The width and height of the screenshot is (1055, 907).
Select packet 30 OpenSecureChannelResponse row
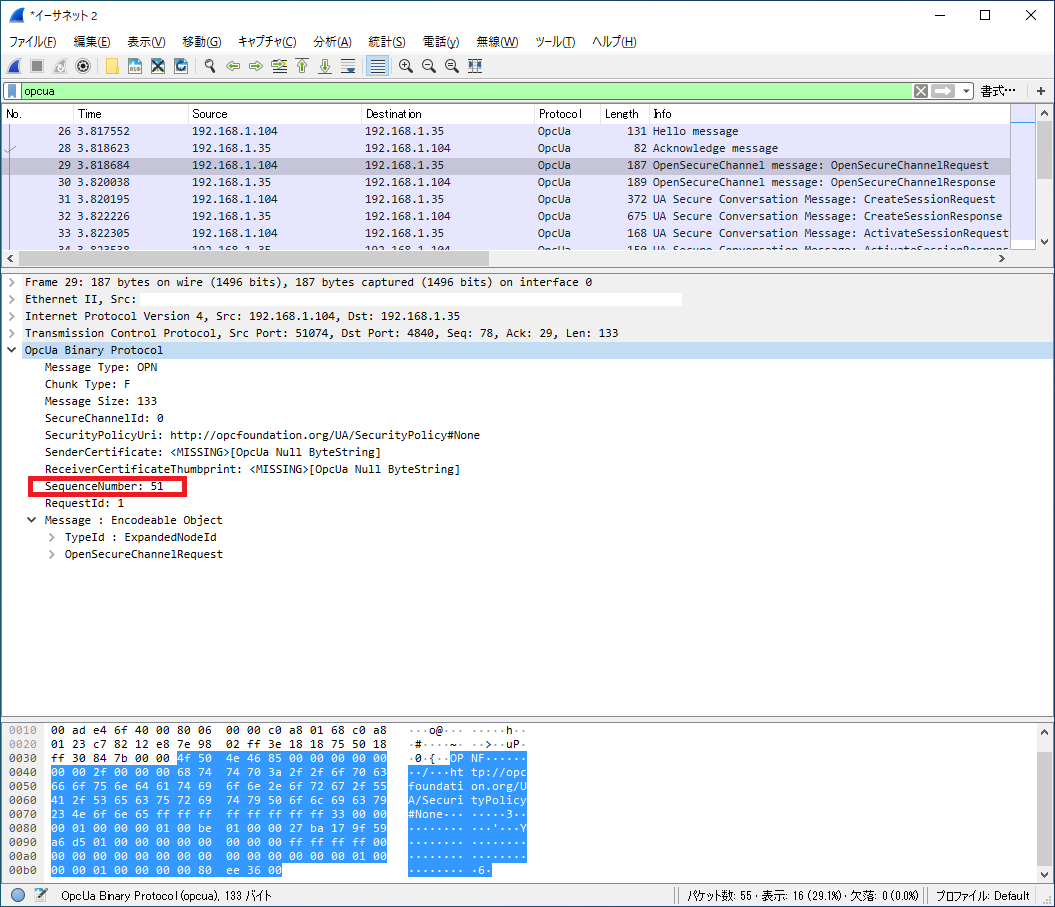506,182
